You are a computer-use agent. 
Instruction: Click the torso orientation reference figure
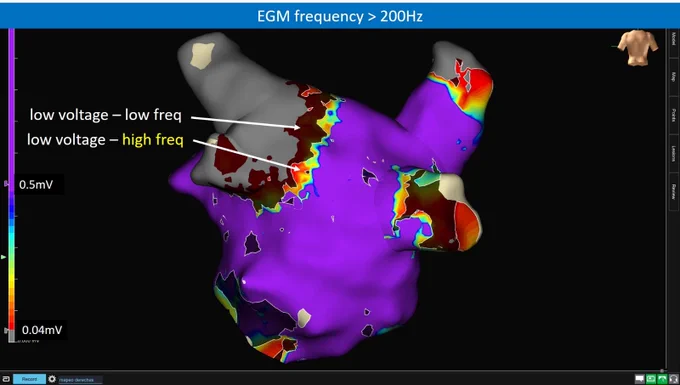pos(638,48)
